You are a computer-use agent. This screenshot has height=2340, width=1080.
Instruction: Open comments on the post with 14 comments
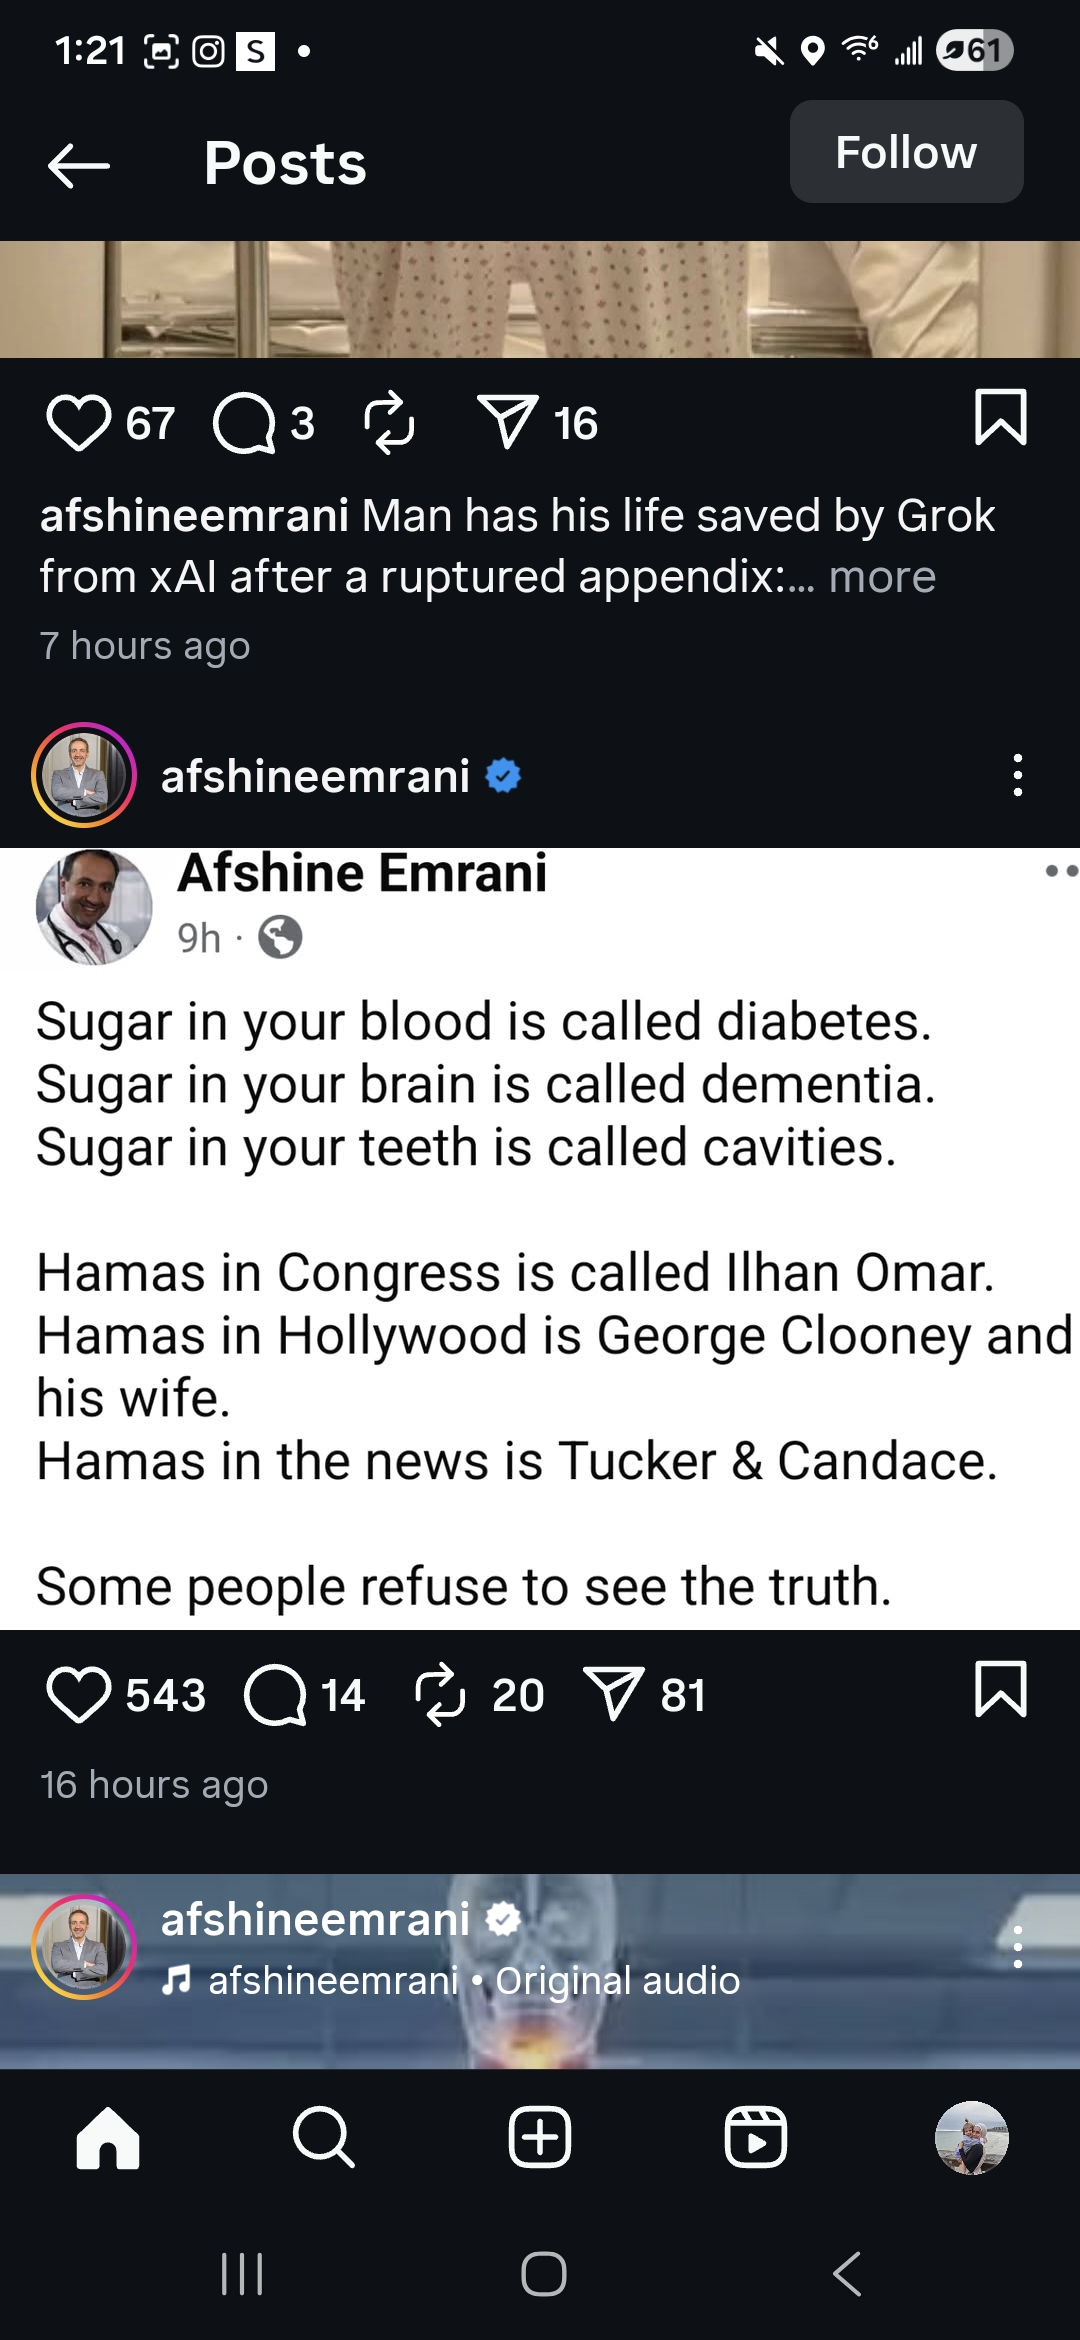tap(275, 1695)
